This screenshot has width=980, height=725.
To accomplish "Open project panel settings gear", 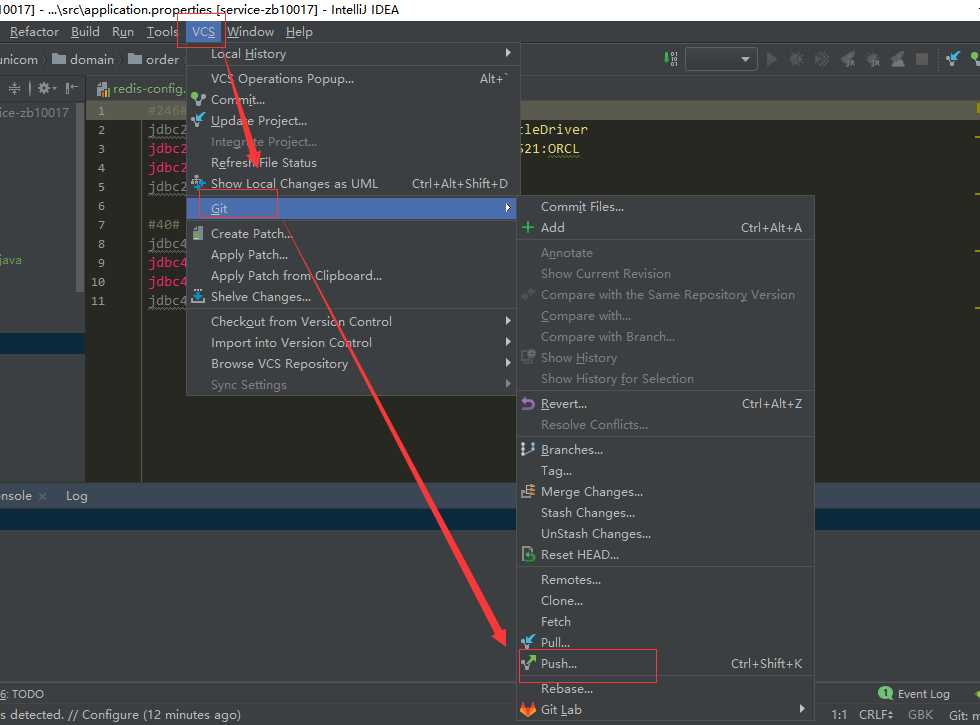I will (x=45, y=89).
